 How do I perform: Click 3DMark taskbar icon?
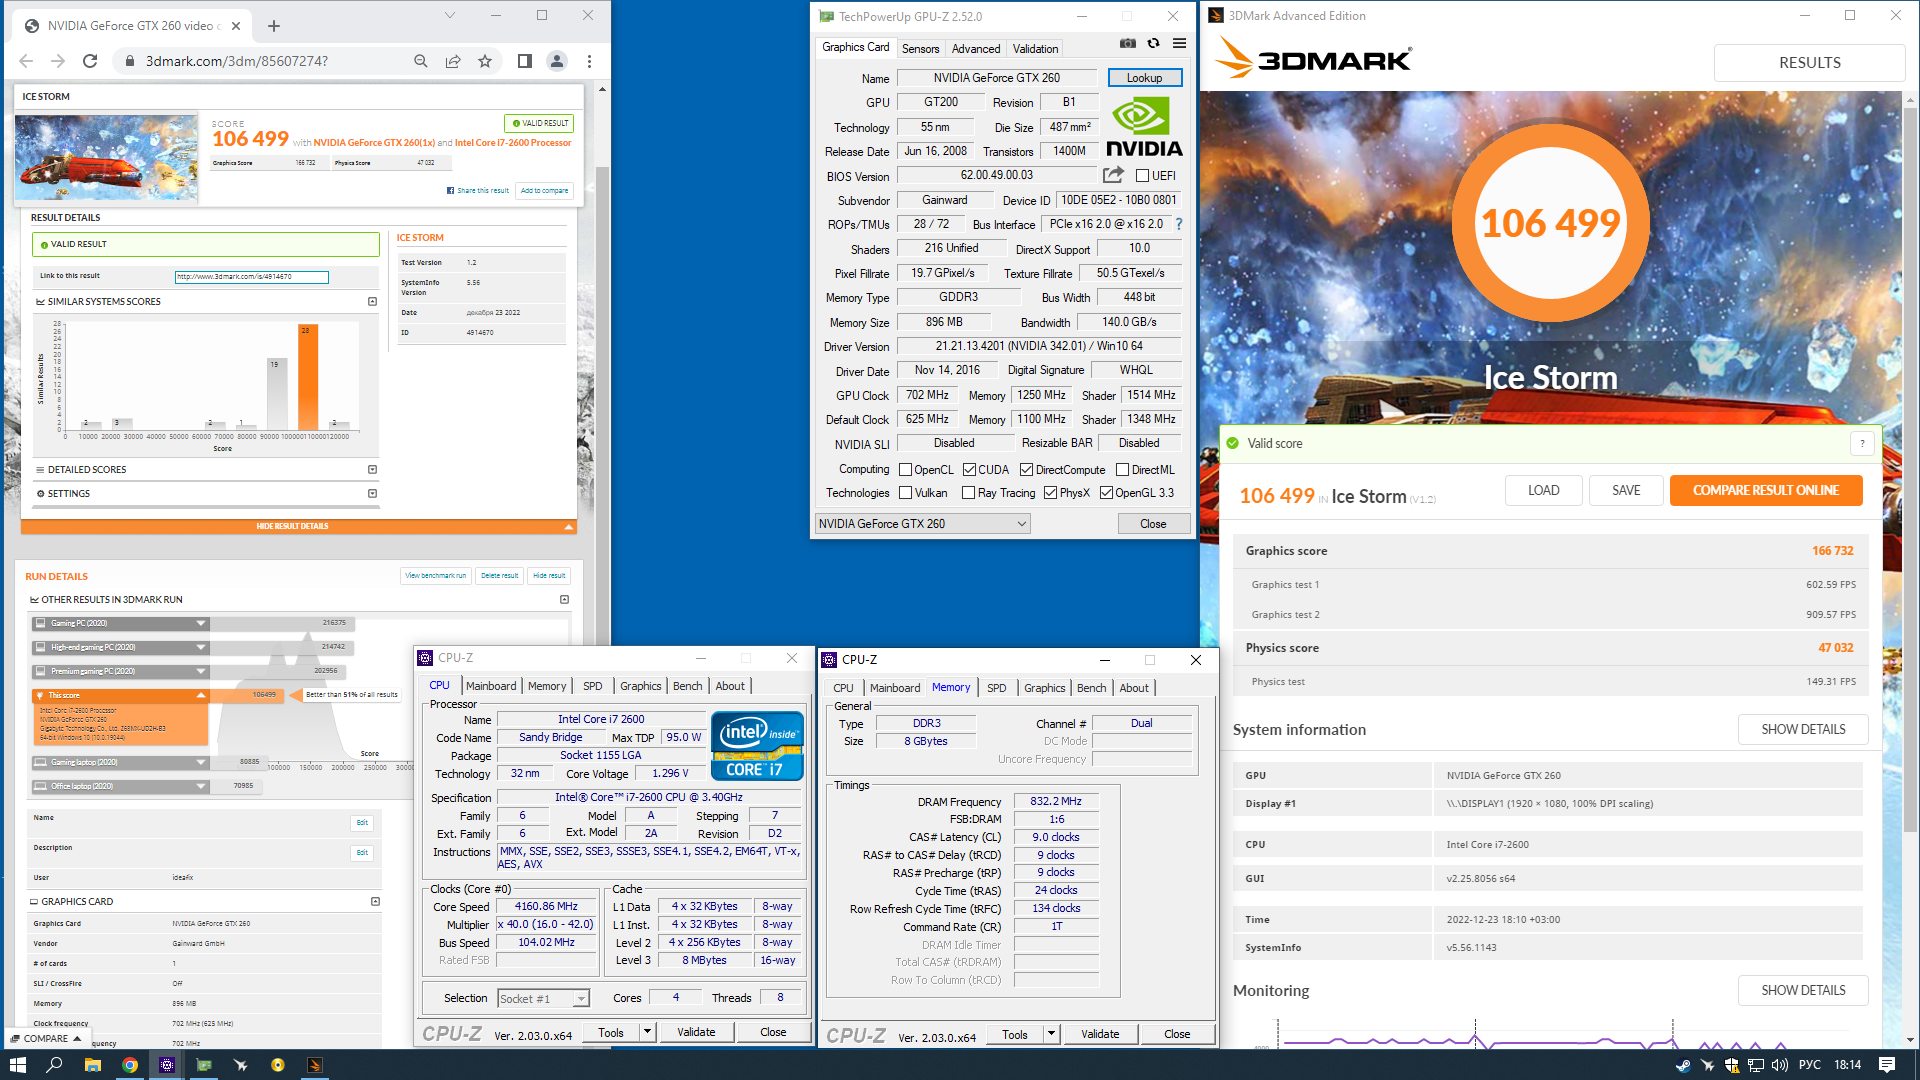tap(314, 1065)
